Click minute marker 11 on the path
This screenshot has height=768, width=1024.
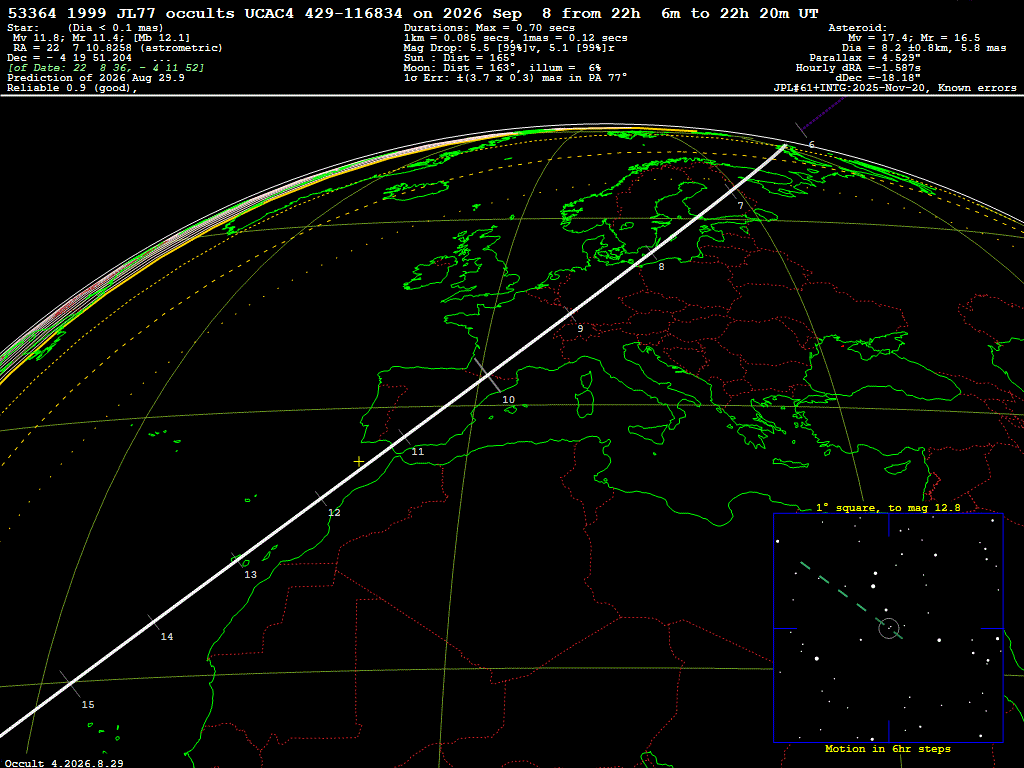coord(418,452)
